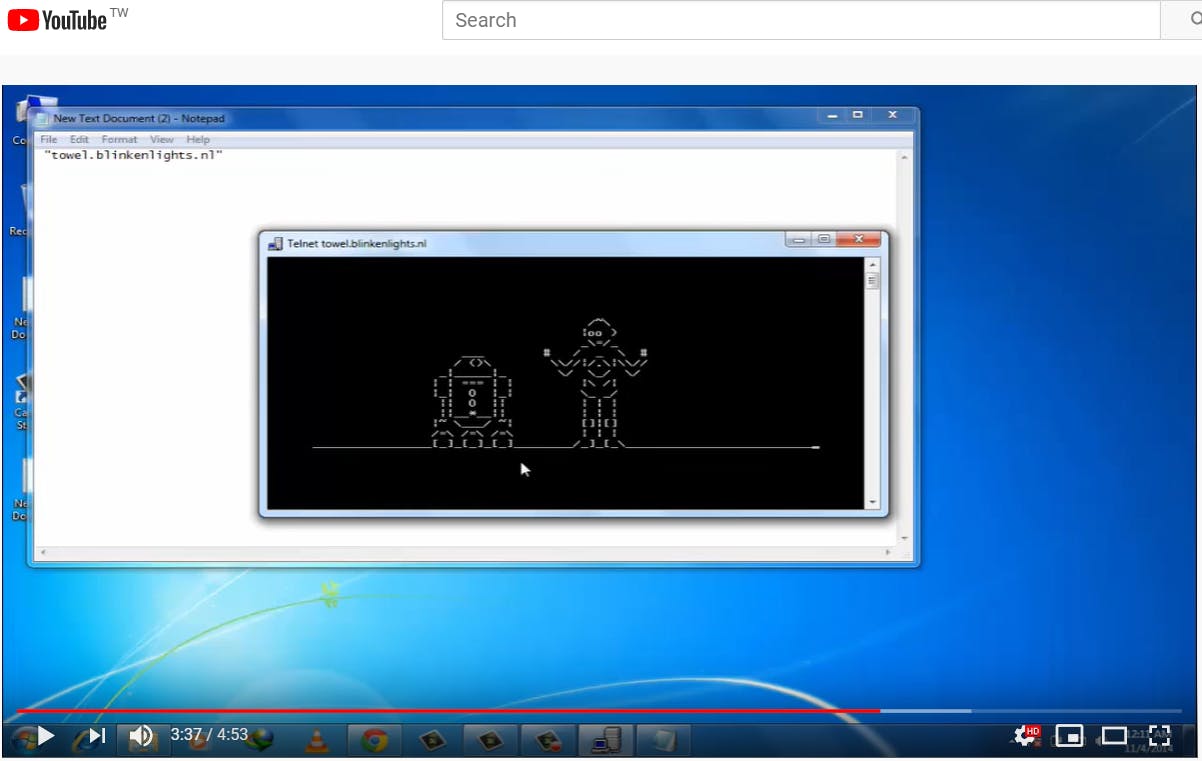The image size is (1202, 761).
Task: Click the Notepad icon on the recorded taskbar
Action: pos(664,740)
